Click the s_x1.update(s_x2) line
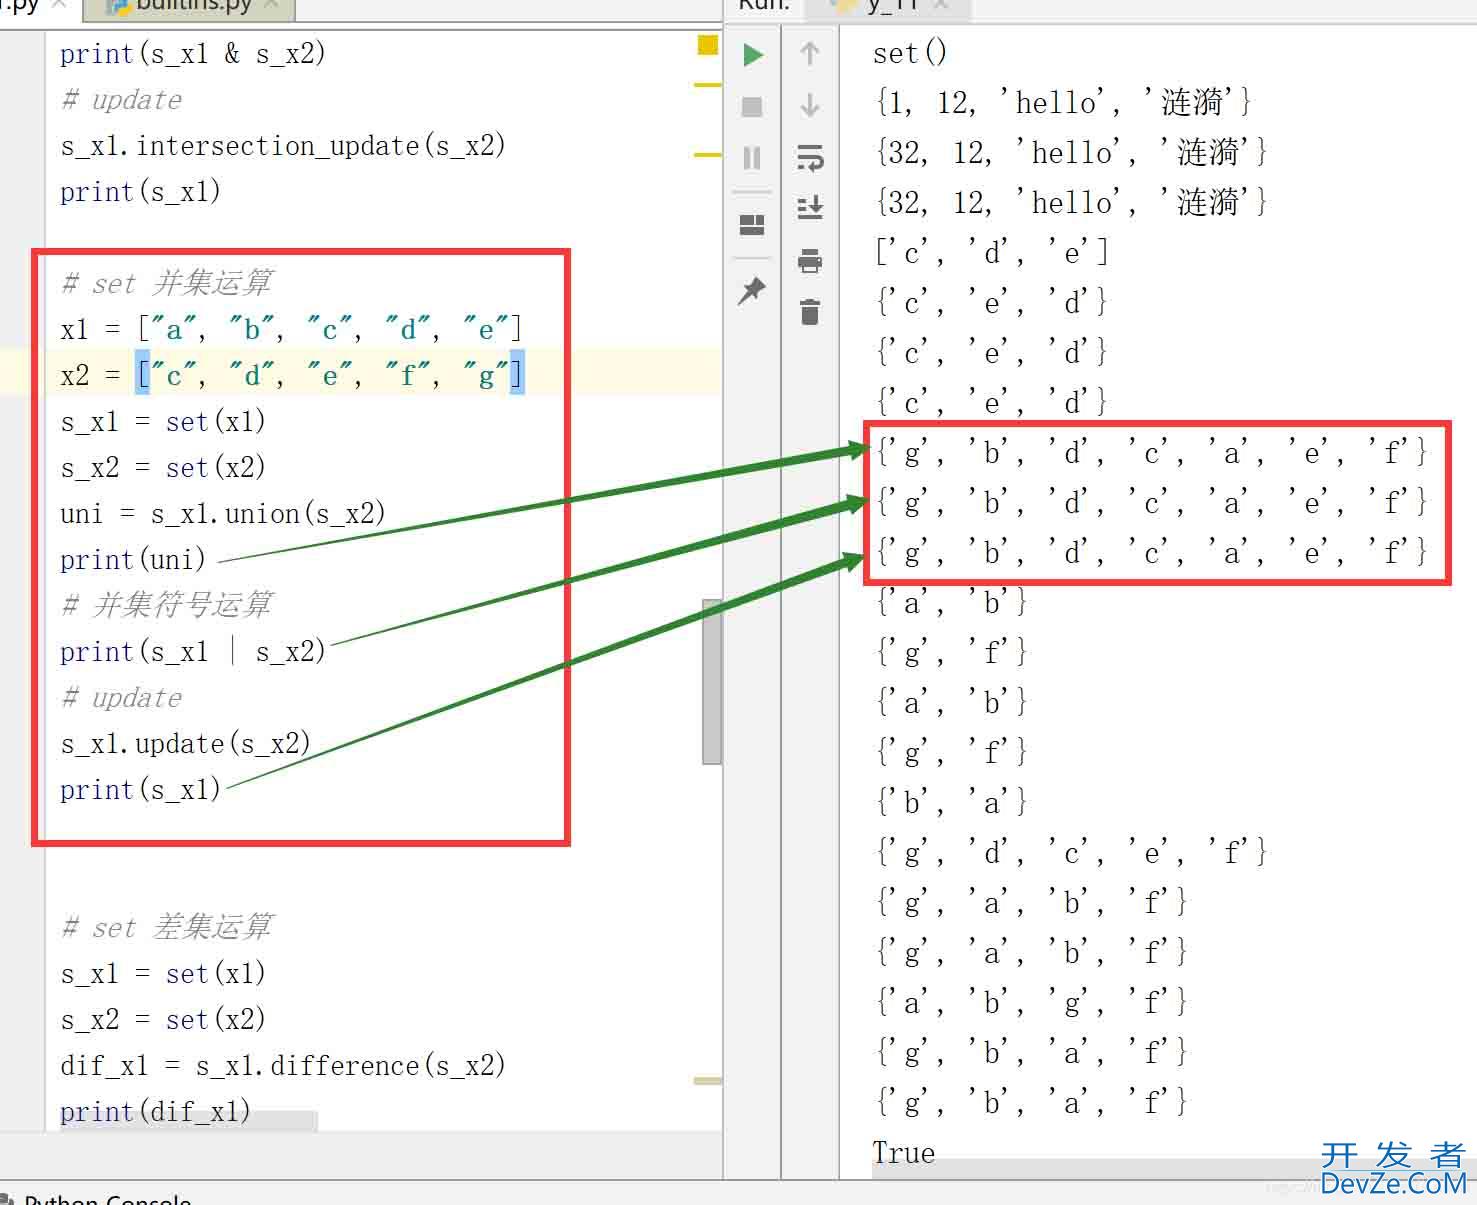The image size is (1477, 1205). [186, 744]
